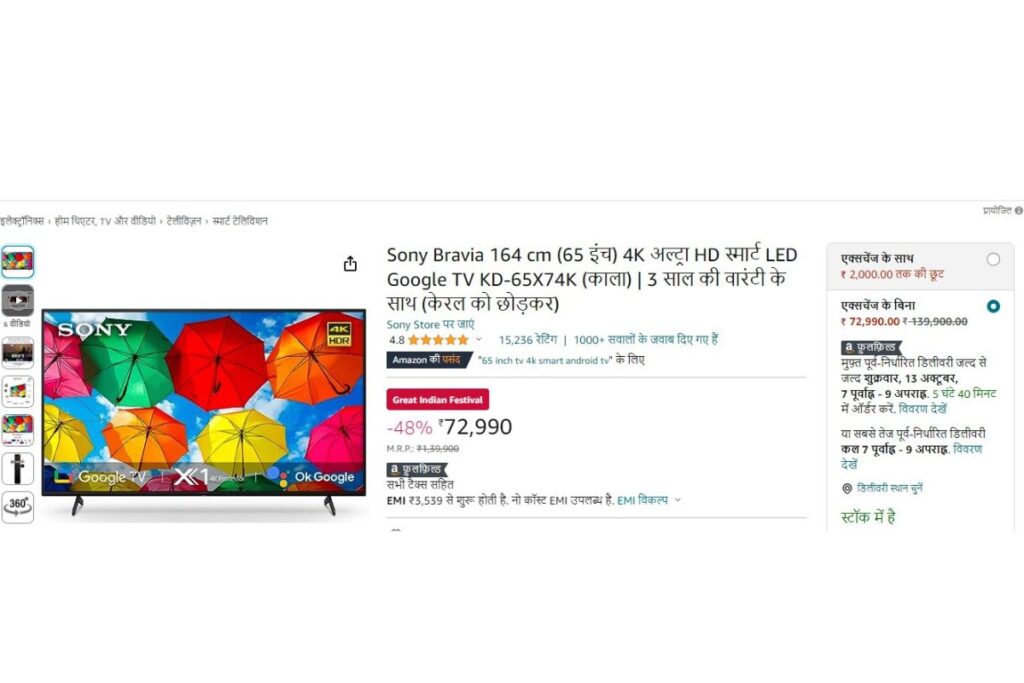The height and width of the screenshot is (683, 1024).
Task: Expand the 4.8 rating dropdown arrow
Action: (x=479, y=340)
